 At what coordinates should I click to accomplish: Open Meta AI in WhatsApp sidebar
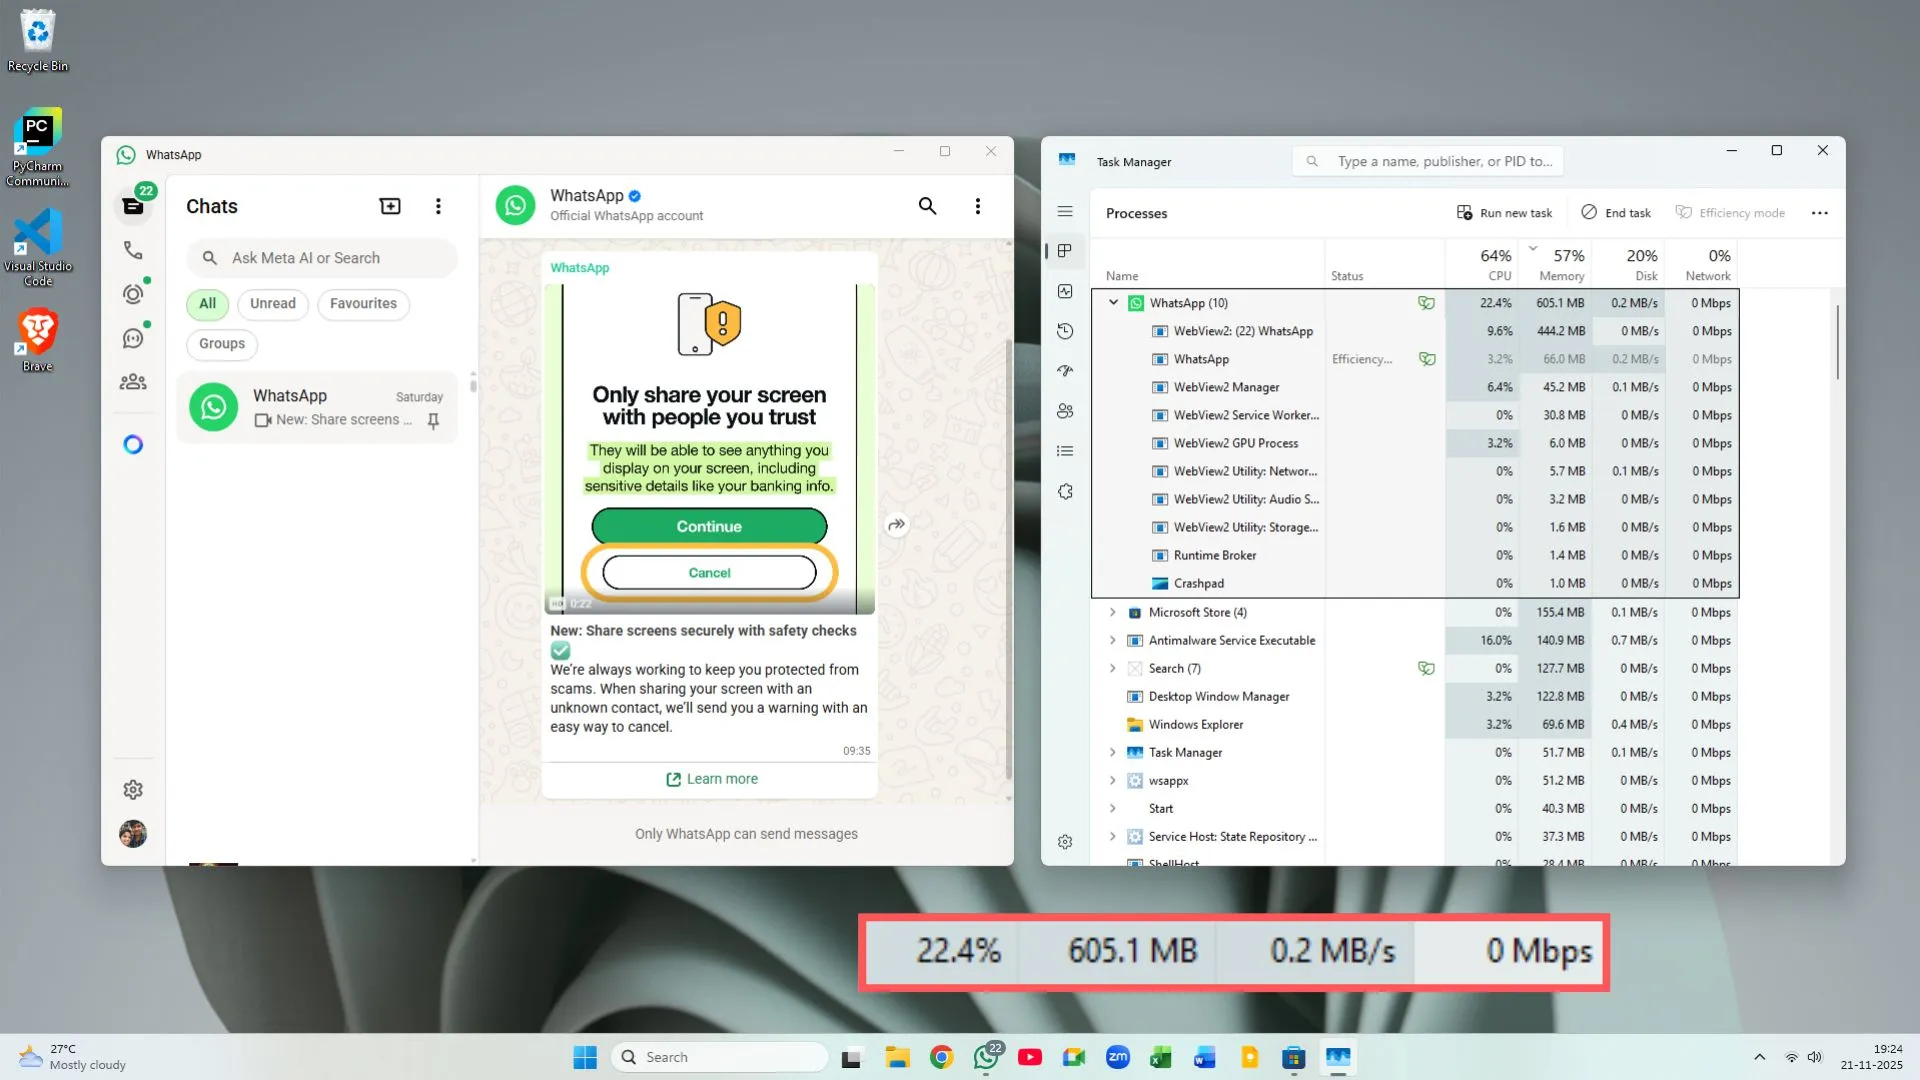coord(133,443)
